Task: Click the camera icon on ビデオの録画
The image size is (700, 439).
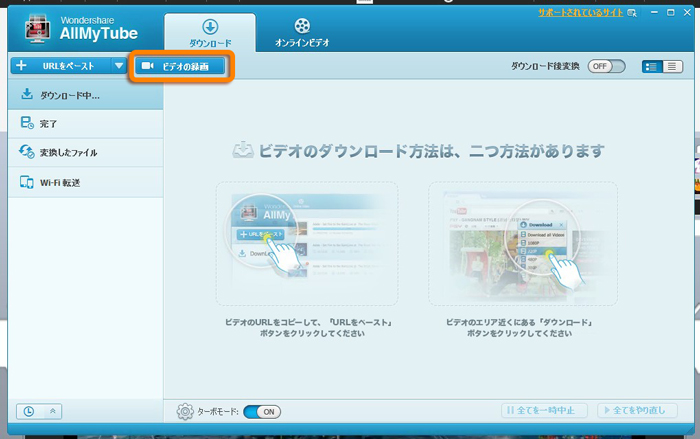Action: 147,66
